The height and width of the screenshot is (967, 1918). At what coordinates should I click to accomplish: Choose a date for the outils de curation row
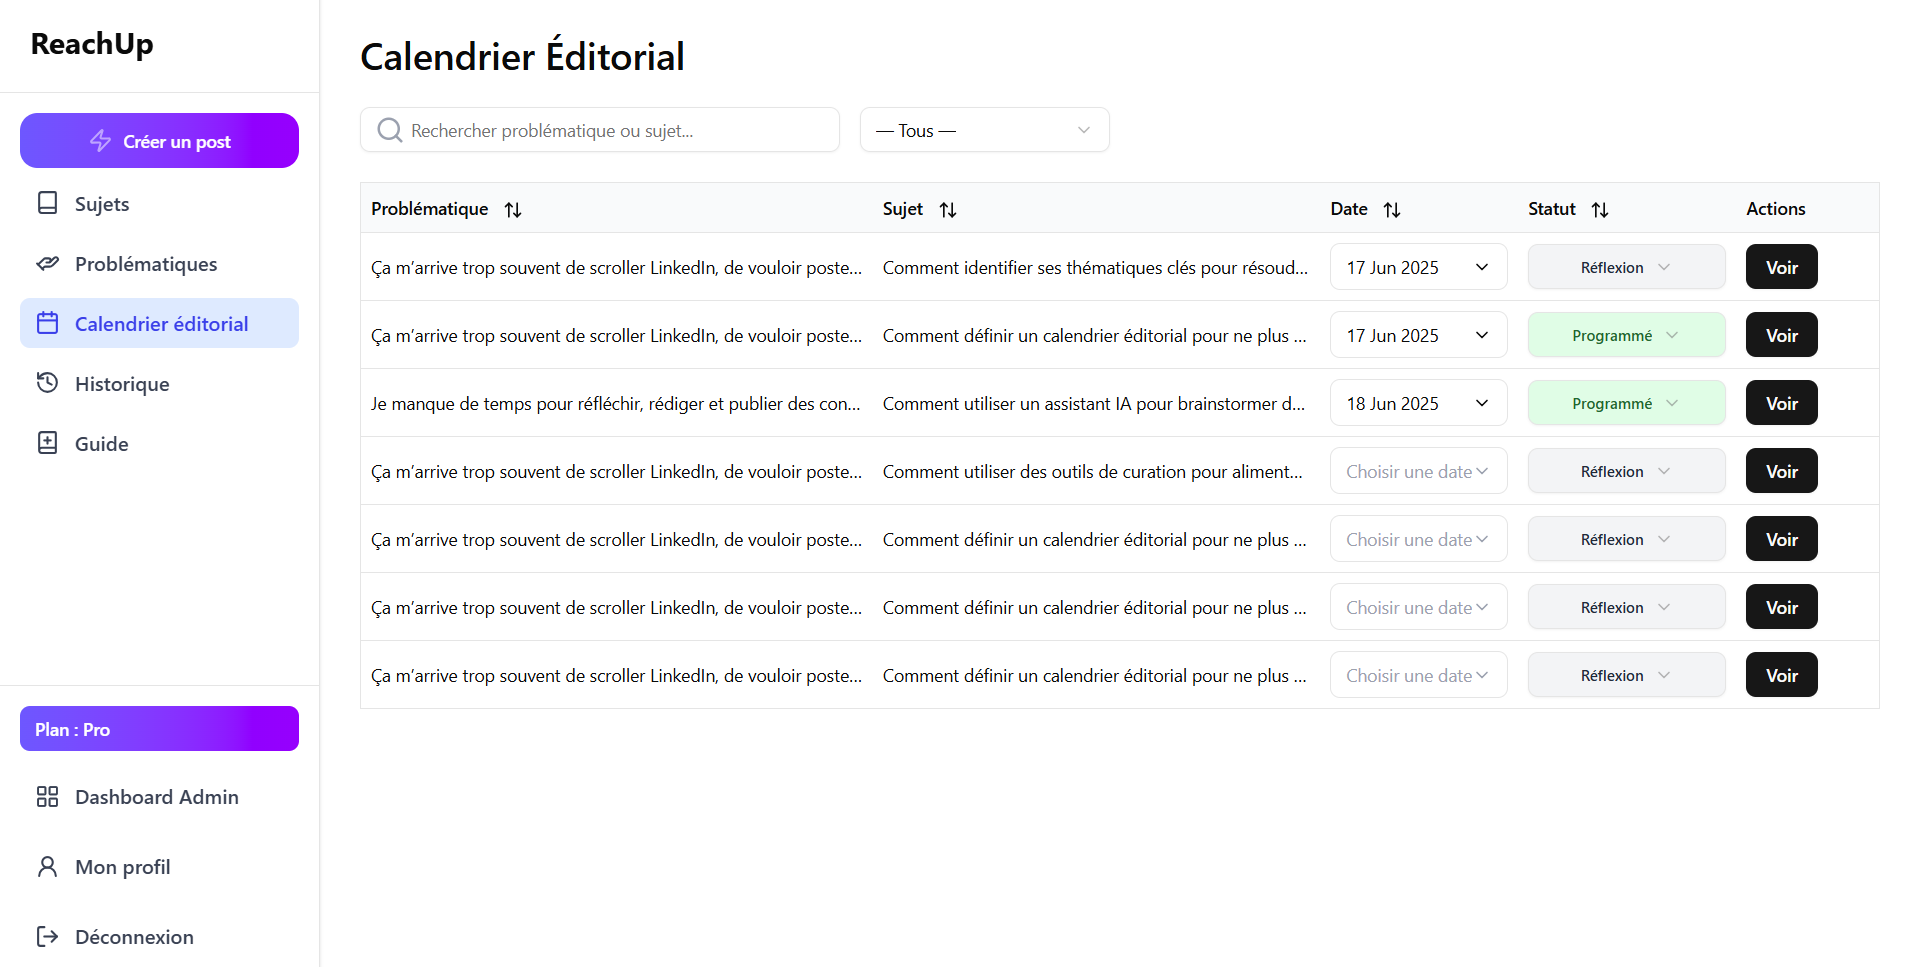(x=1418, y=471)
